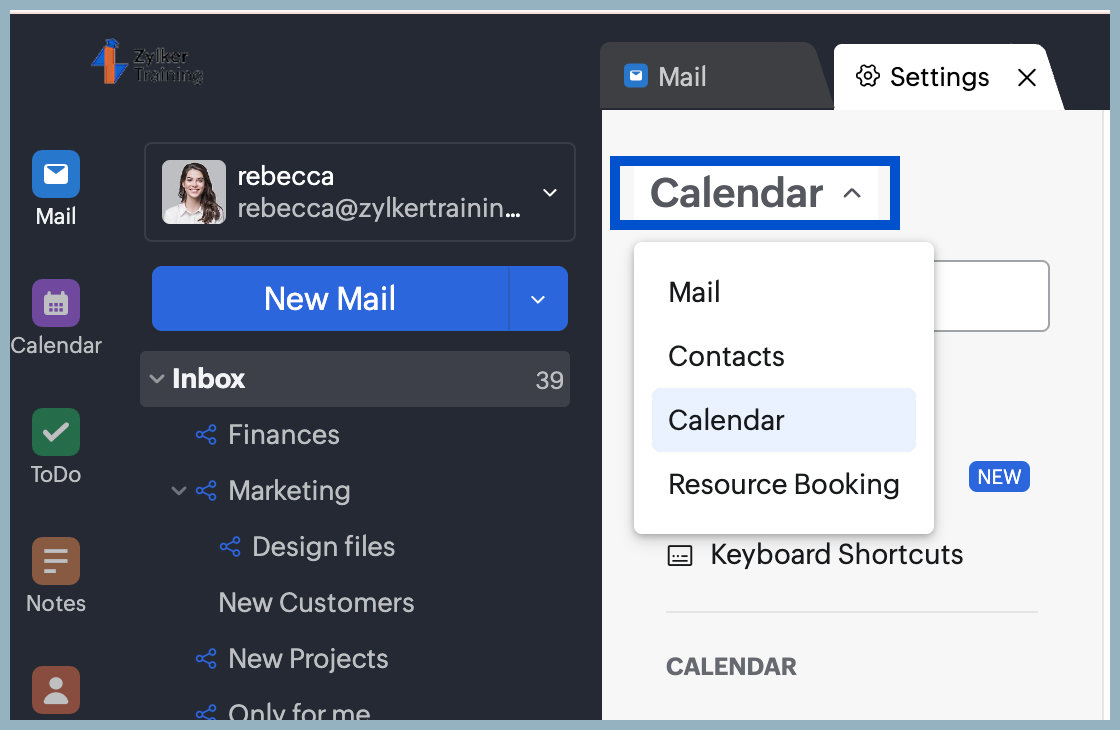The height and width of the screenshot is (730, 1120).
Task: Open the New Mail options arrow
Action: coord(538,299)
